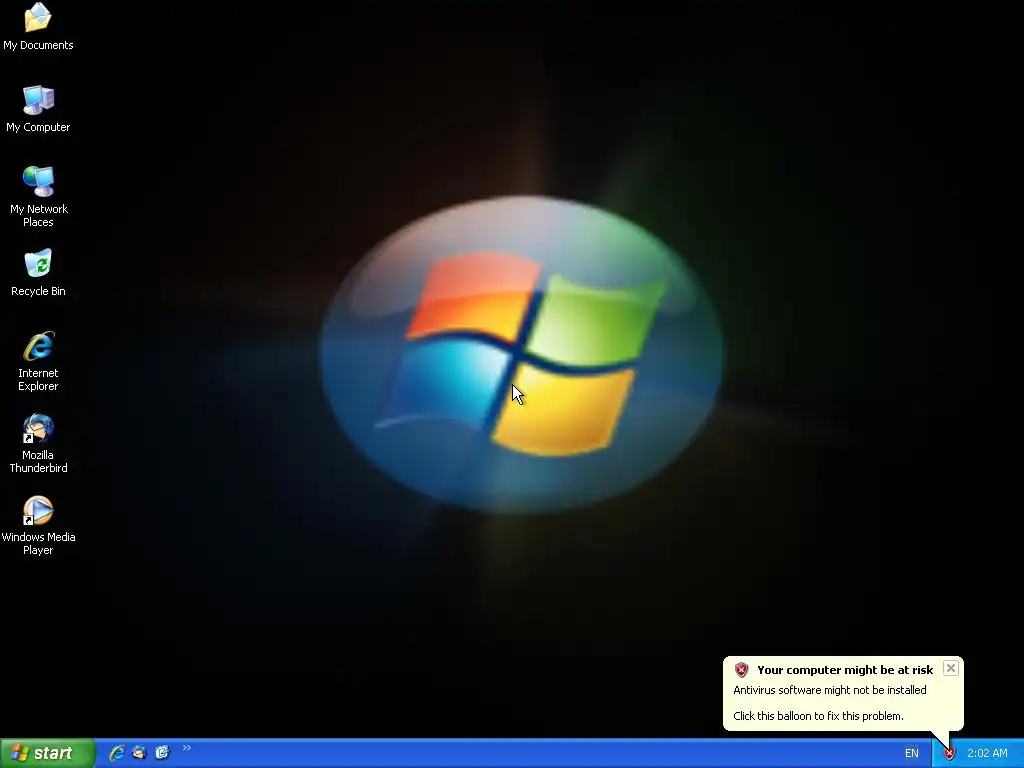Select Windows Media Player desktop shortcut
The width and height of the screenshot is (1024, 768).
[x=38, y=526]
